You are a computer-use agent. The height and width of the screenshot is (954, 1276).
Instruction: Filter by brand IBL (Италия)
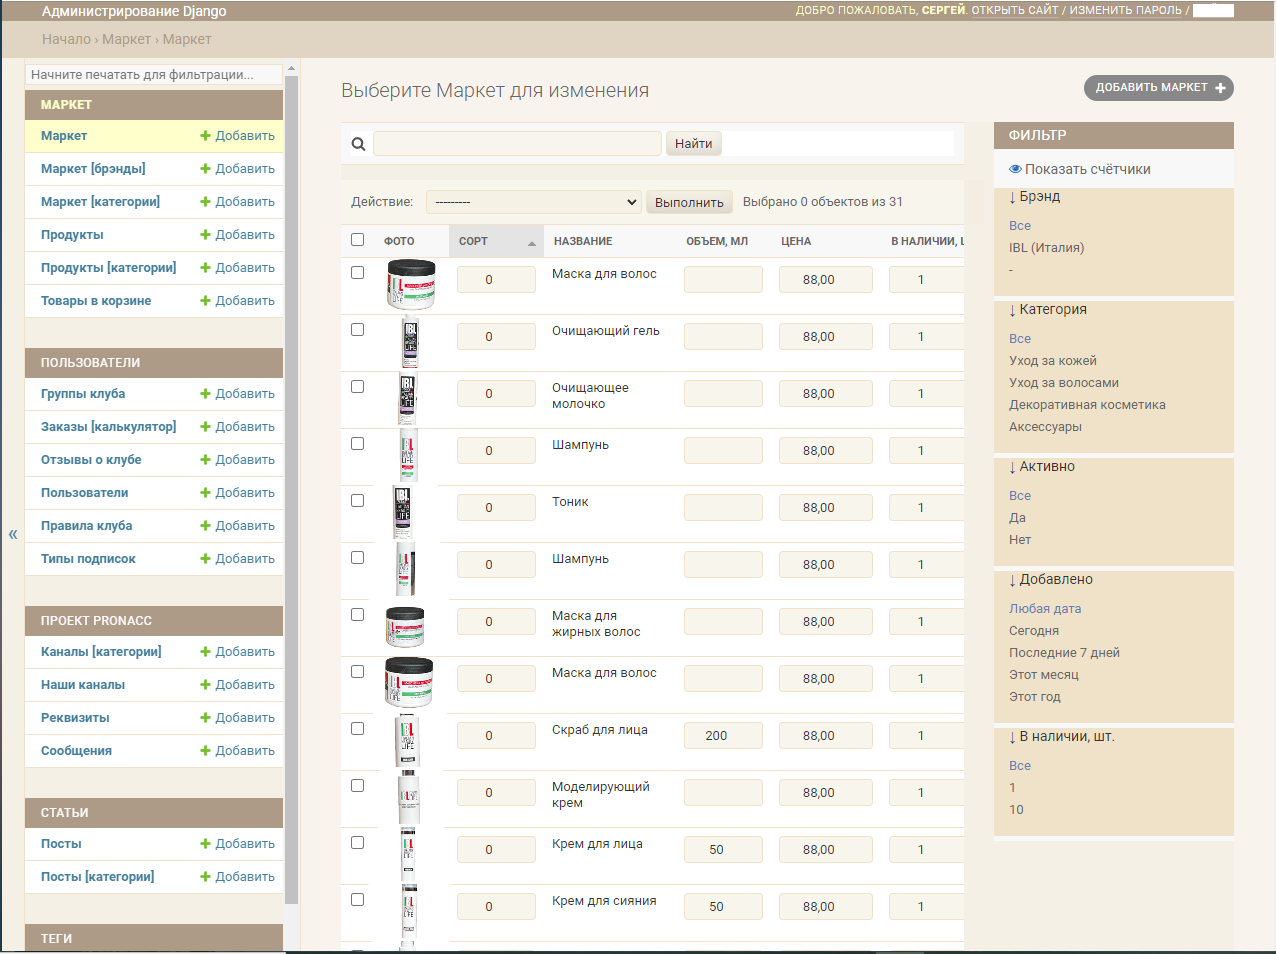1046,248
